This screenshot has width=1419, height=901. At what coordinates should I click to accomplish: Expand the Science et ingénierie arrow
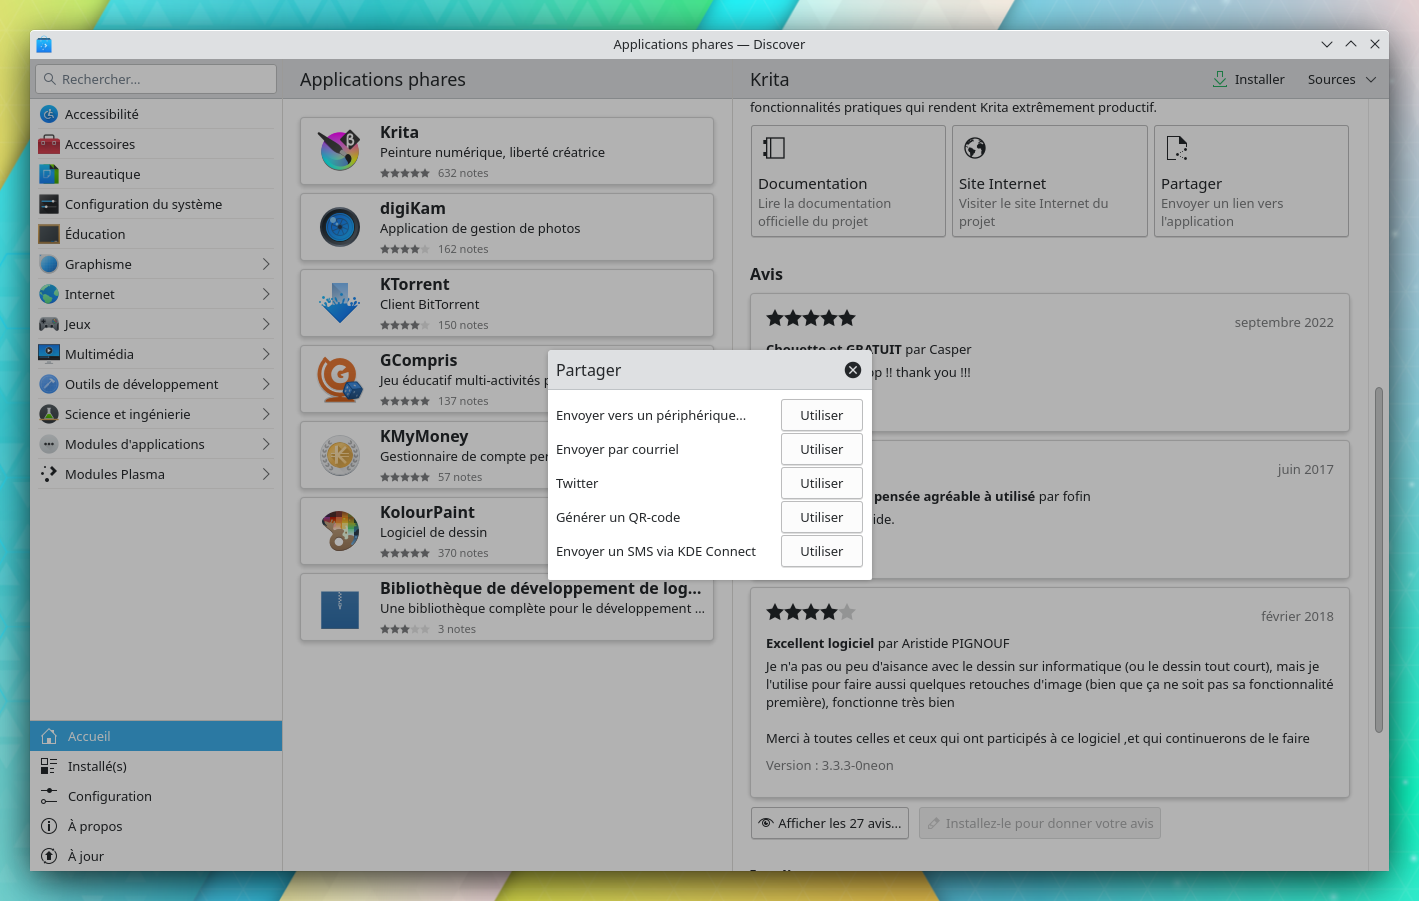click(x=266, y=414)
